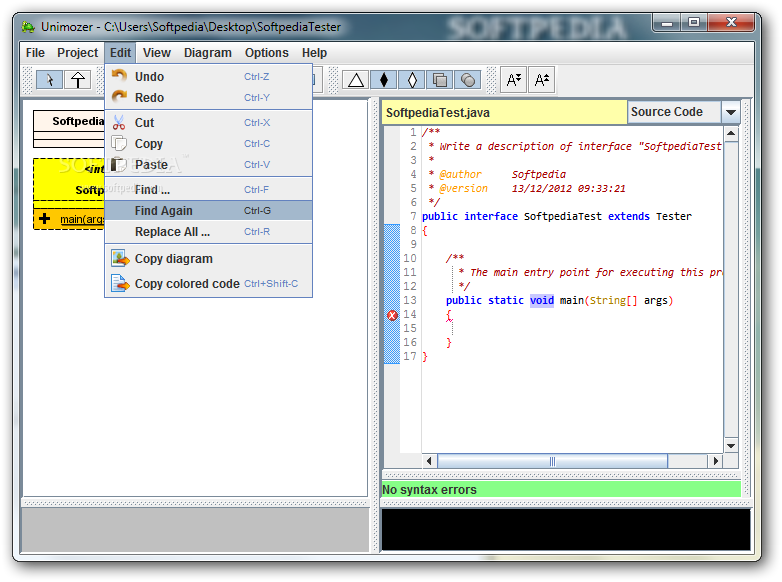Choose Find... from the Edit menu
This screenshot has height=582, width=782.
tap(208, 190)
